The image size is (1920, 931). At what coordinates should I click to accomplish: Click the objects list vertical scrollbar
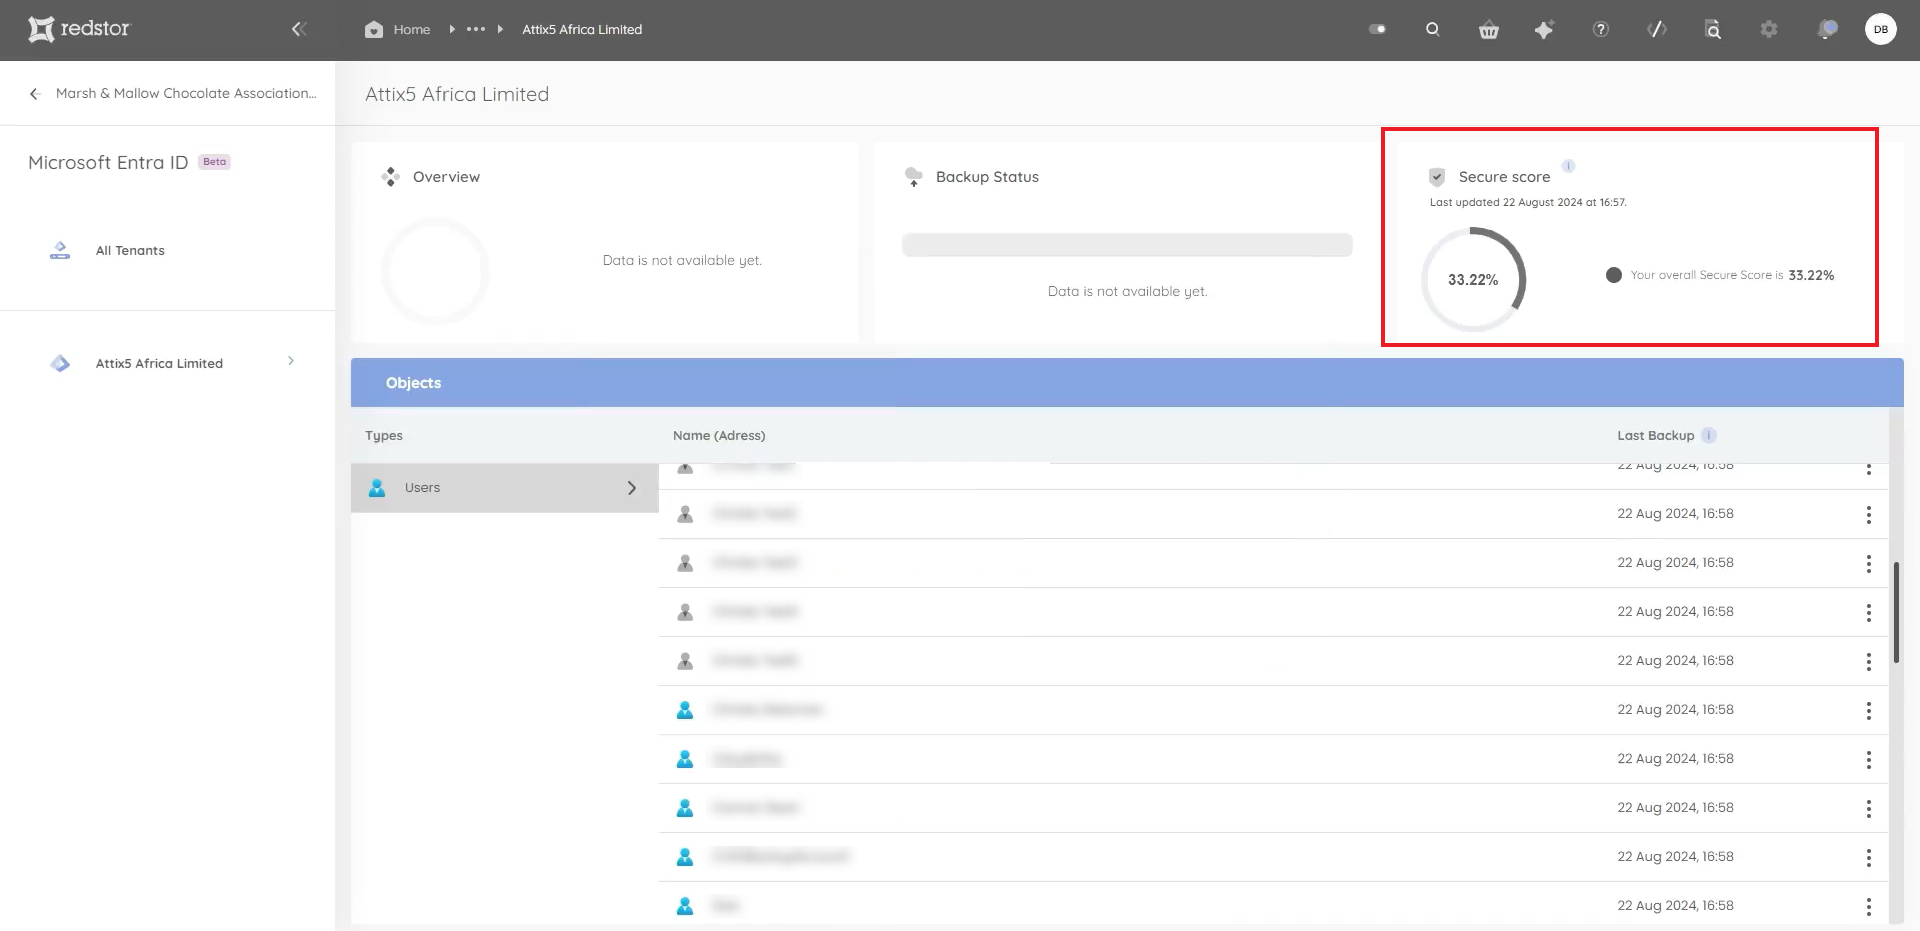[1896, 612]
